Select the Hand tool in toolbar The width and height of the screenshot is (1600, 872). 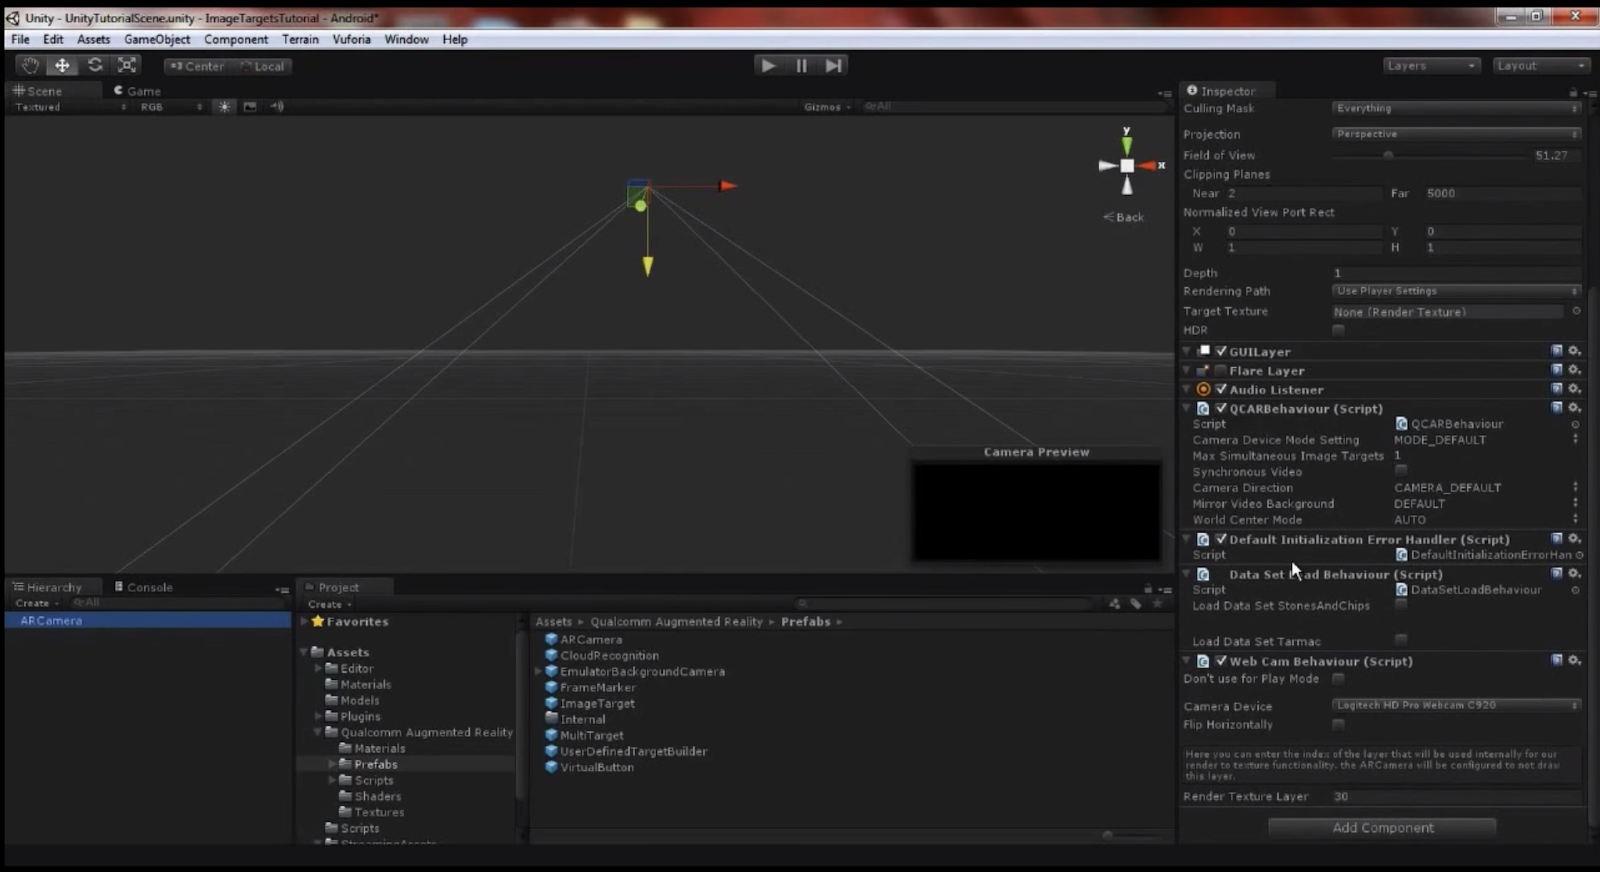tap(30, 65)
